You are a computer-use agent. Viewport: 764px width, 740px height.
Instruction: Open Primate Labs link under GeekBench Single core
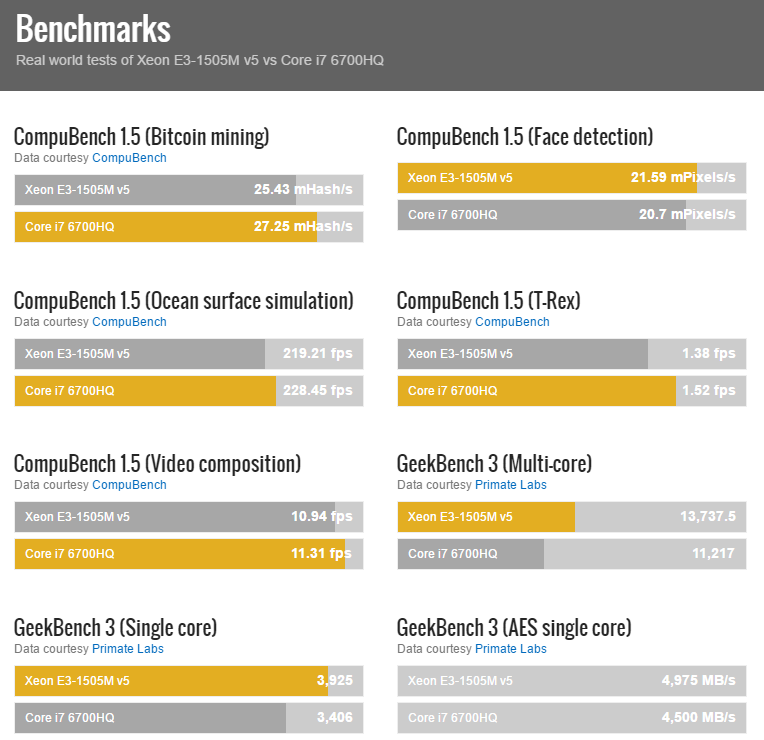pyautogui.click(x=127, y=649)
